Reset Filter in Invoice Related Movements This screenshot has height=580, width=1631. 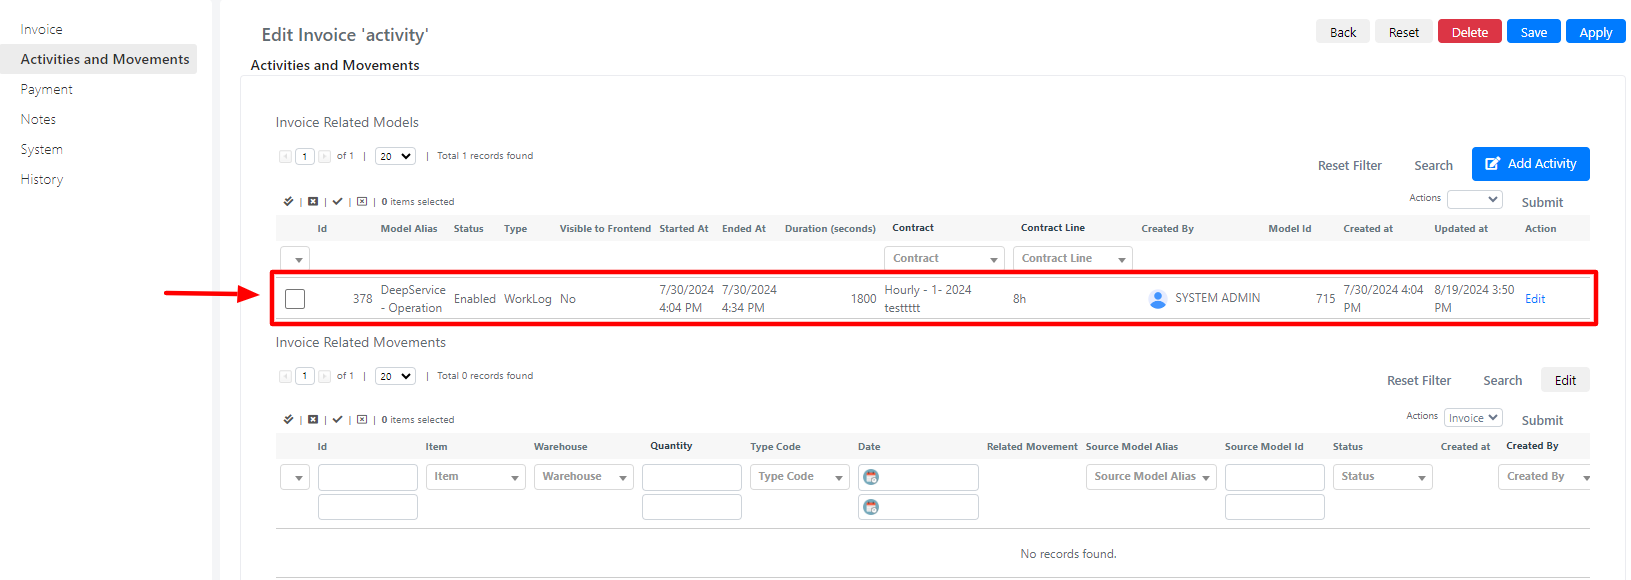point(1419,381)
